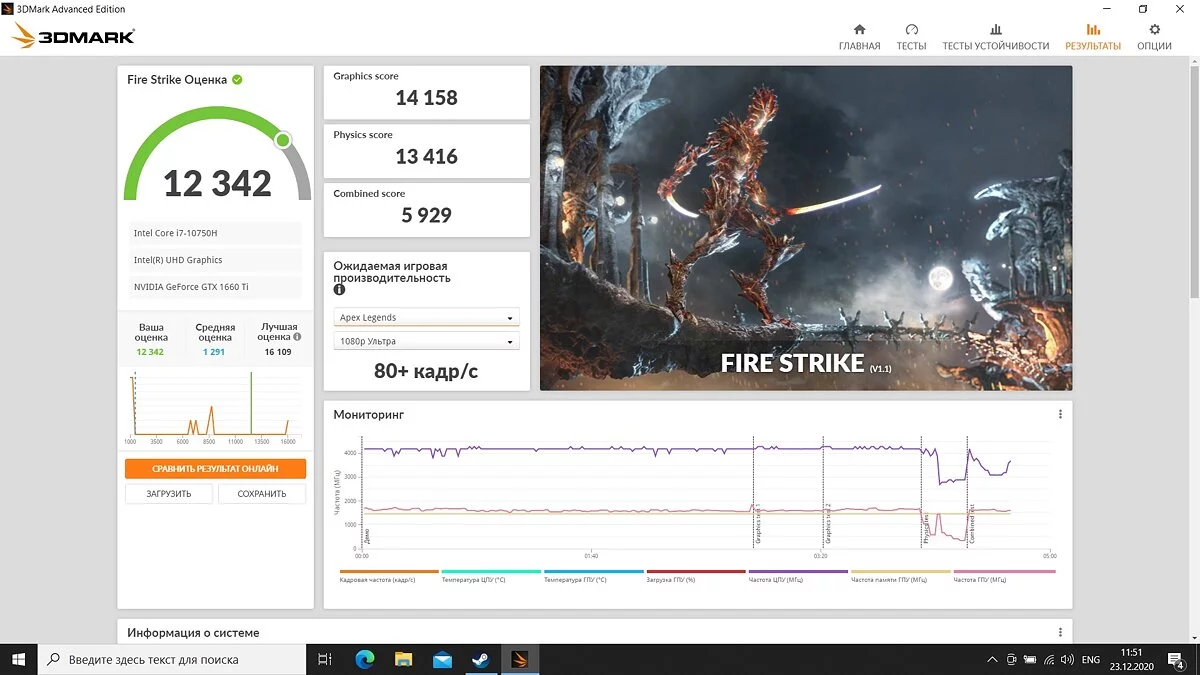Toggle Кадровая частота legend swatch
This screenshot has height=675, width=1200.
click(389, 572)
